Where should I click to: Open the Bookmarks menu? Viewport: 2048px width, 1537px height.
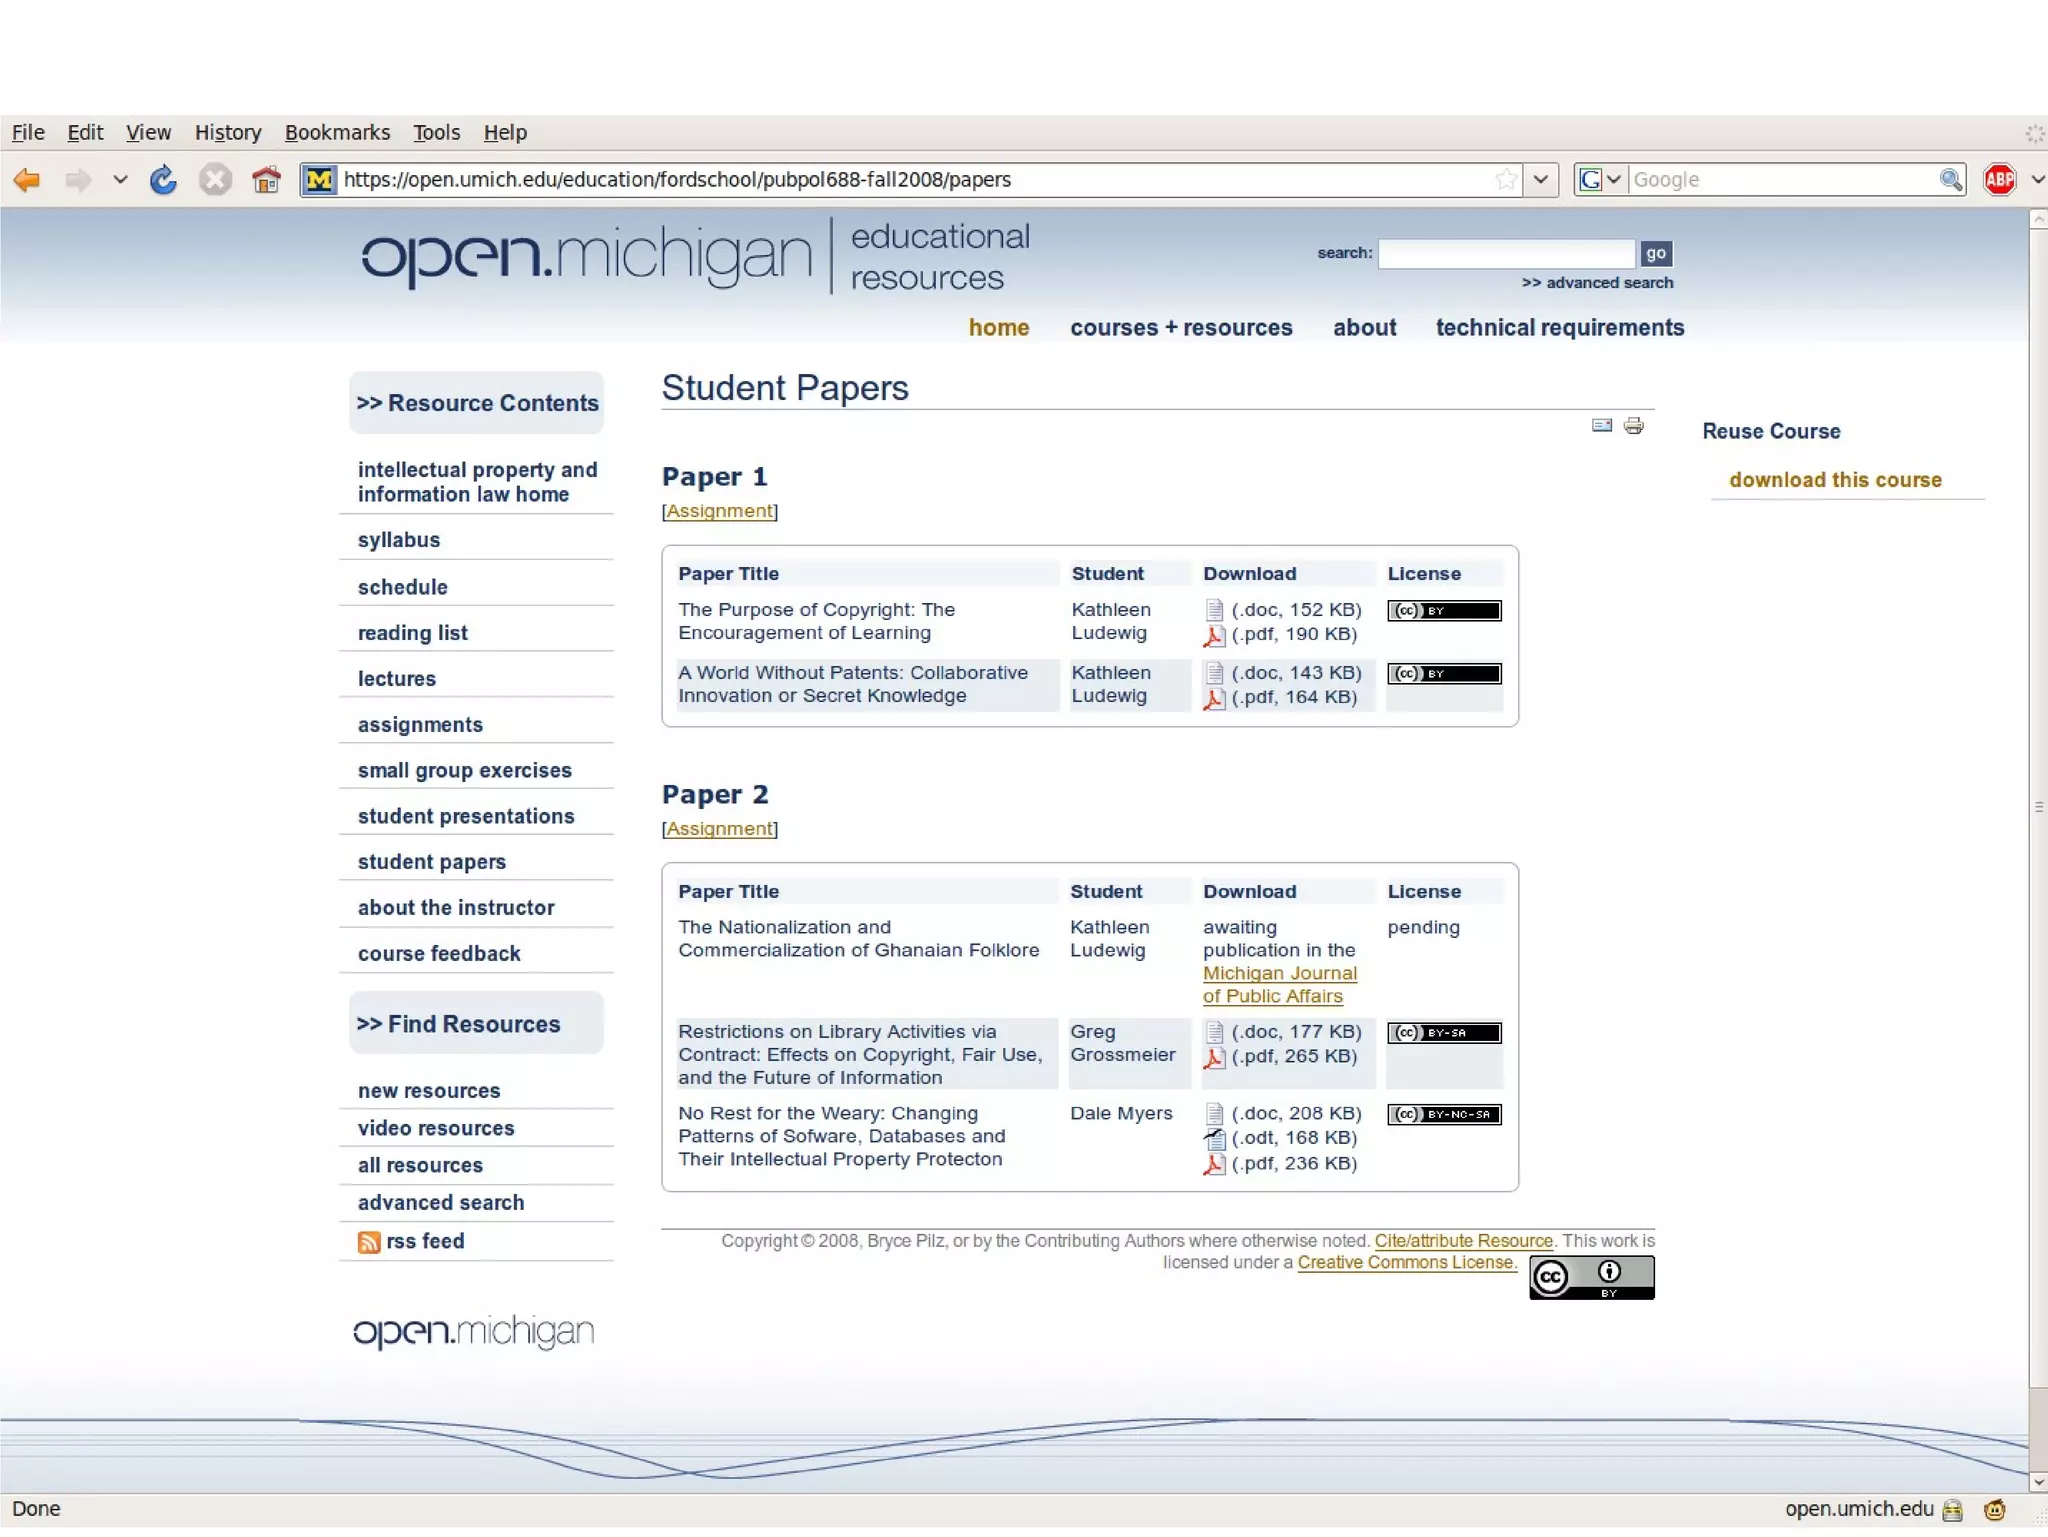337,132
